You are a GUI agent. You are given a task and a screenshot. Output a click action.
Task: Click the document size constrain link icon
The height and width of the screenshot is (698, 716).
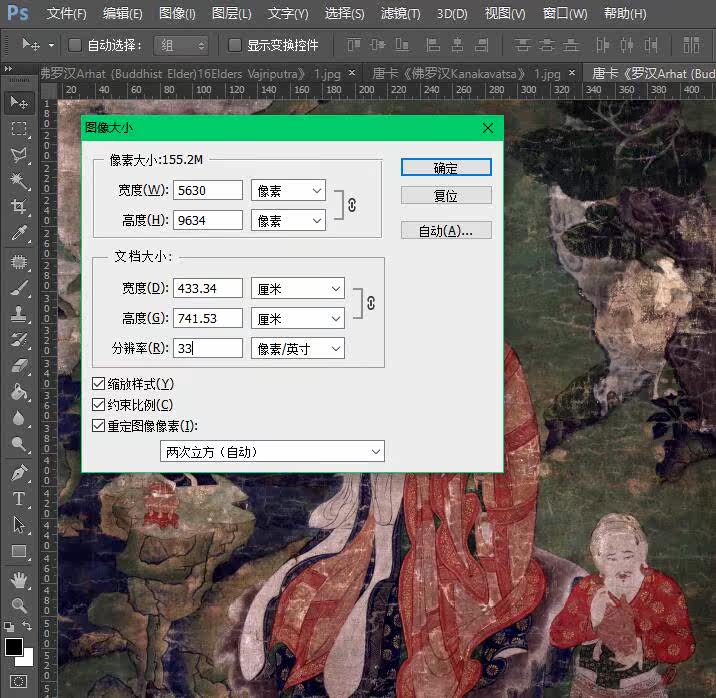tap(371, 303)
